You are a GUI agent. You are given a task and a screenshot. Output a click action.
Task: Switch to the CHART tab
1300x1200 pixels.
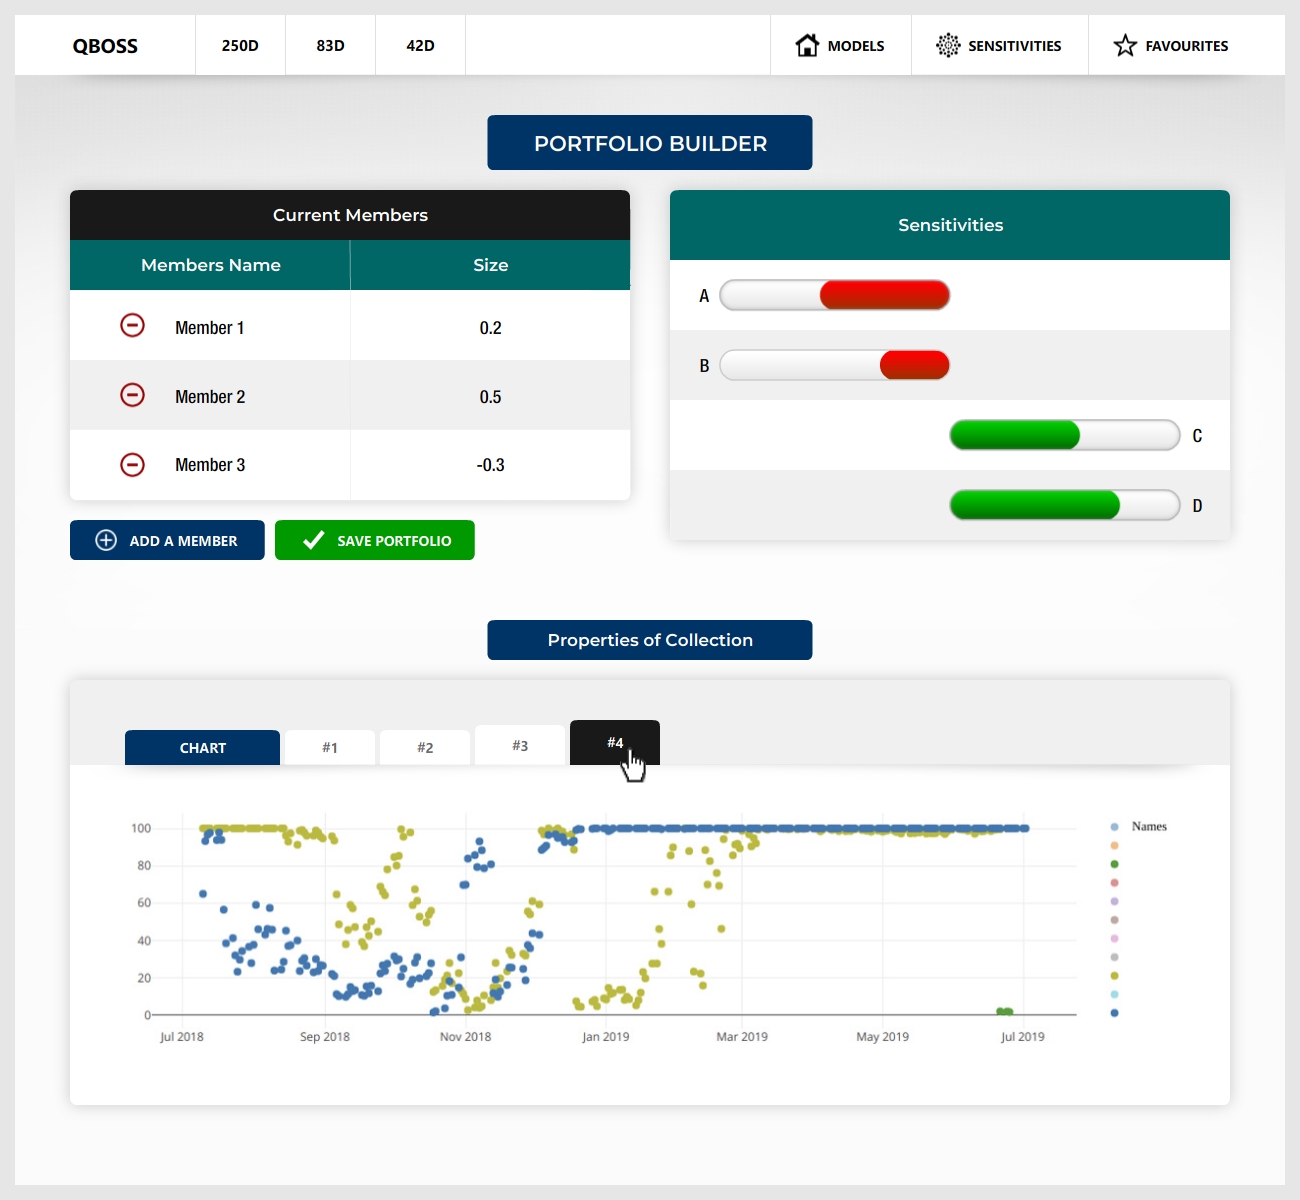tap(202, 748)
